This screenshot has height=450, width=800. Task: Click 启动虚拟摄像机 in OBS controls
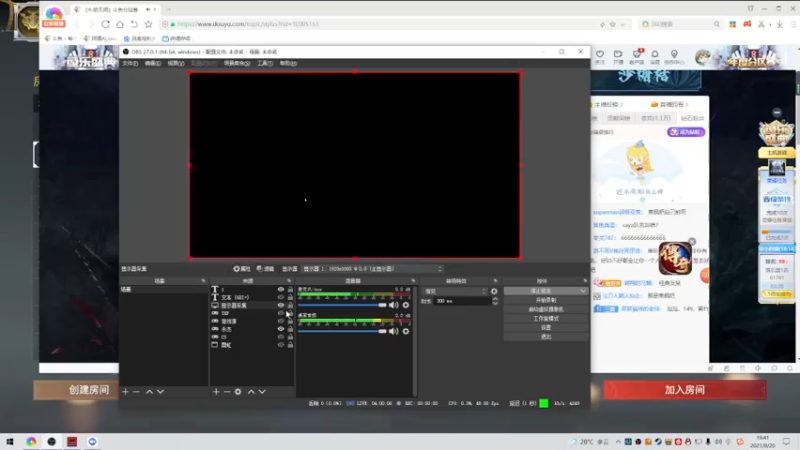click(545, 309)
